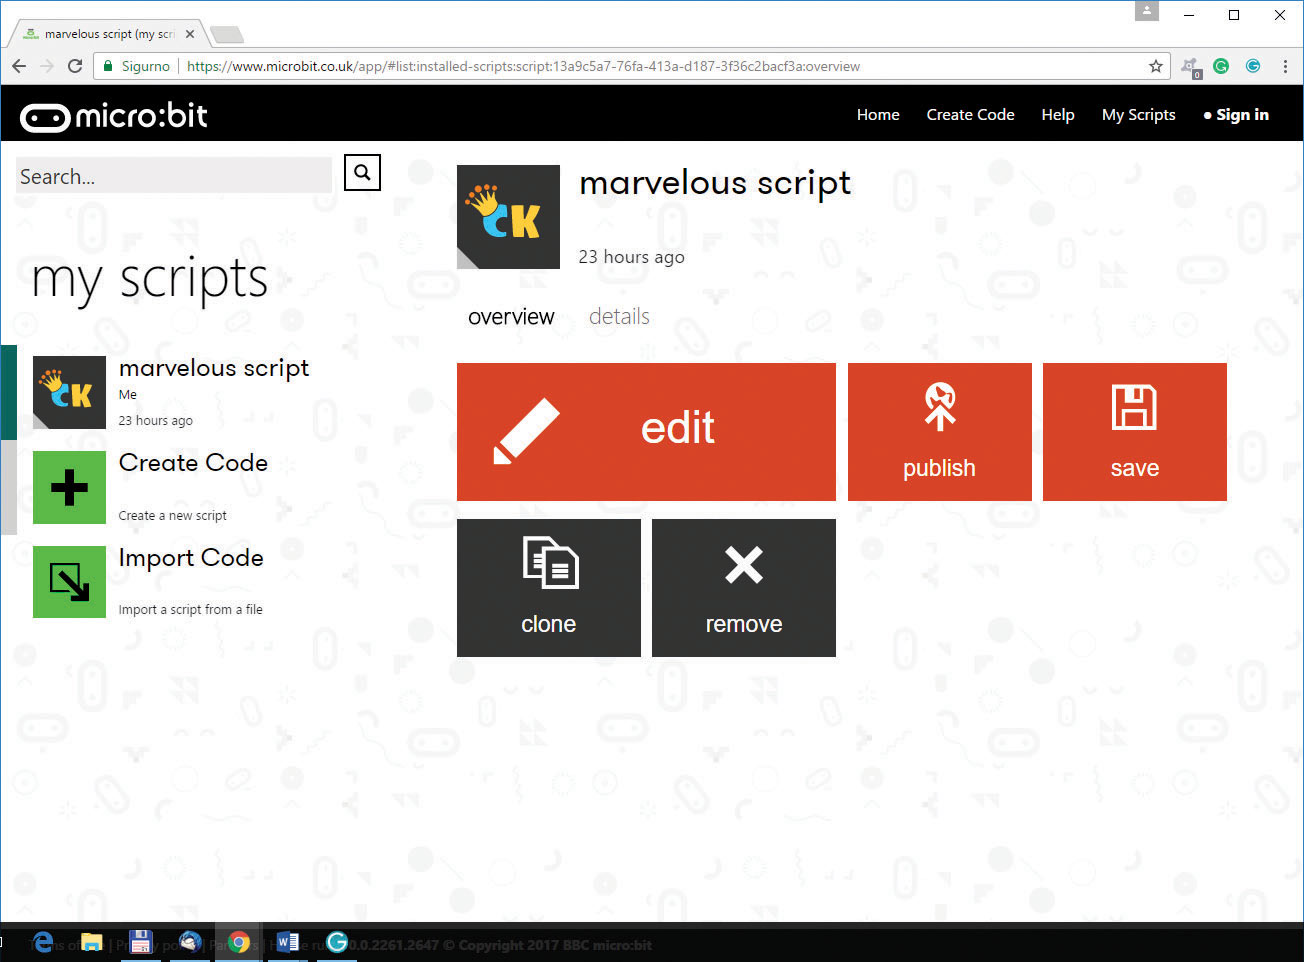Click the save floppy disk tile
Image resolution: width=1304 pixels, height=962 pixels.
point(1134,431)
